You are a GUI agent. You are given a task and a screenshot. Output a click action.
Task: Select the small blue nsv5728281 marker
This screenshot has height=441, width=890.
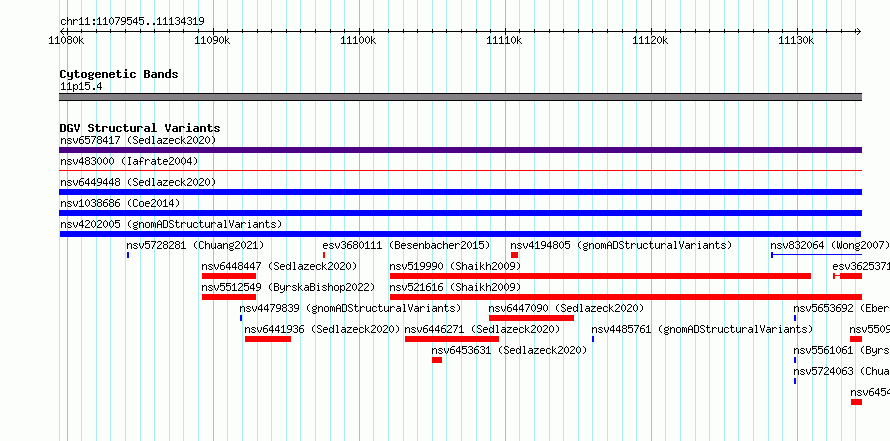click(128, 255)
